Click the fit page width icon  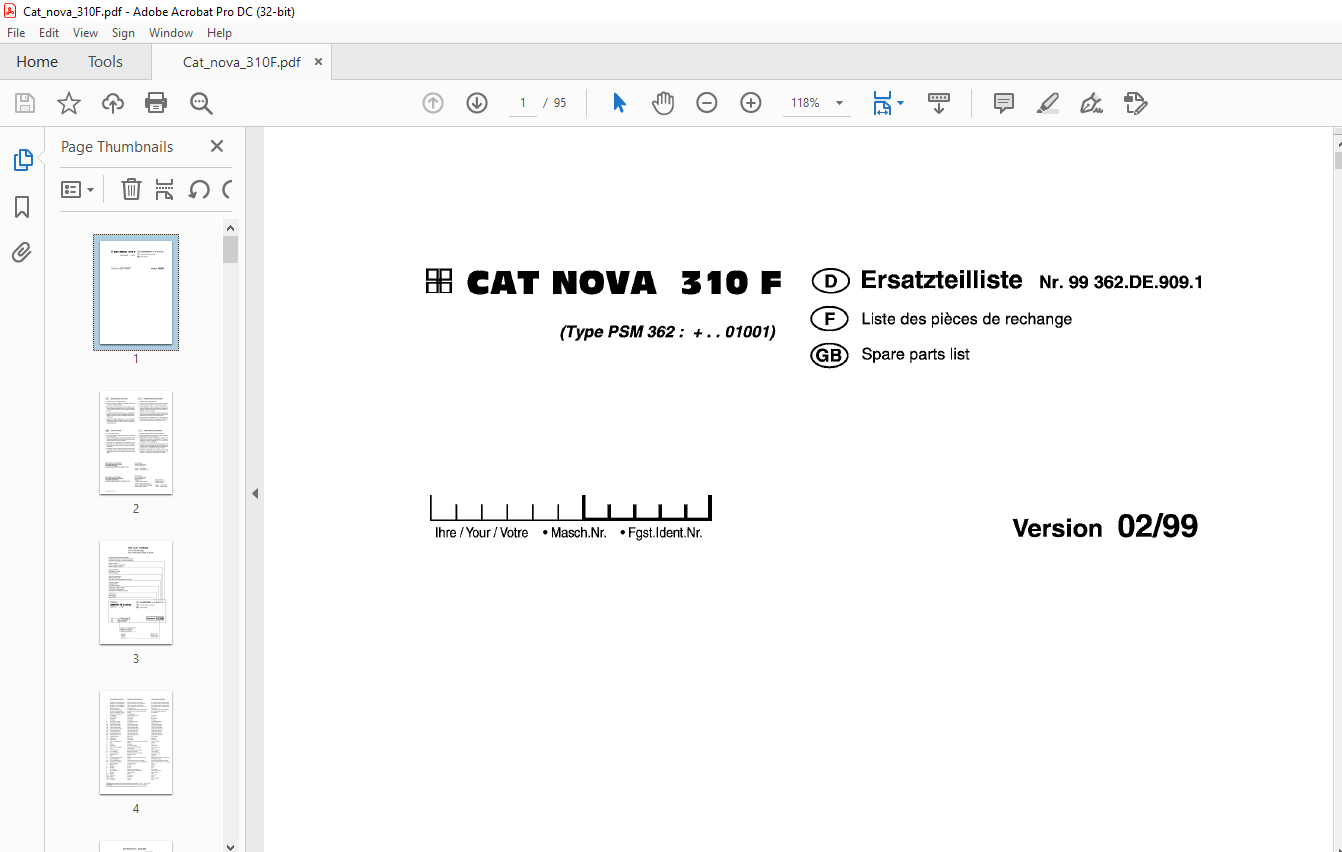pos(882,103)
